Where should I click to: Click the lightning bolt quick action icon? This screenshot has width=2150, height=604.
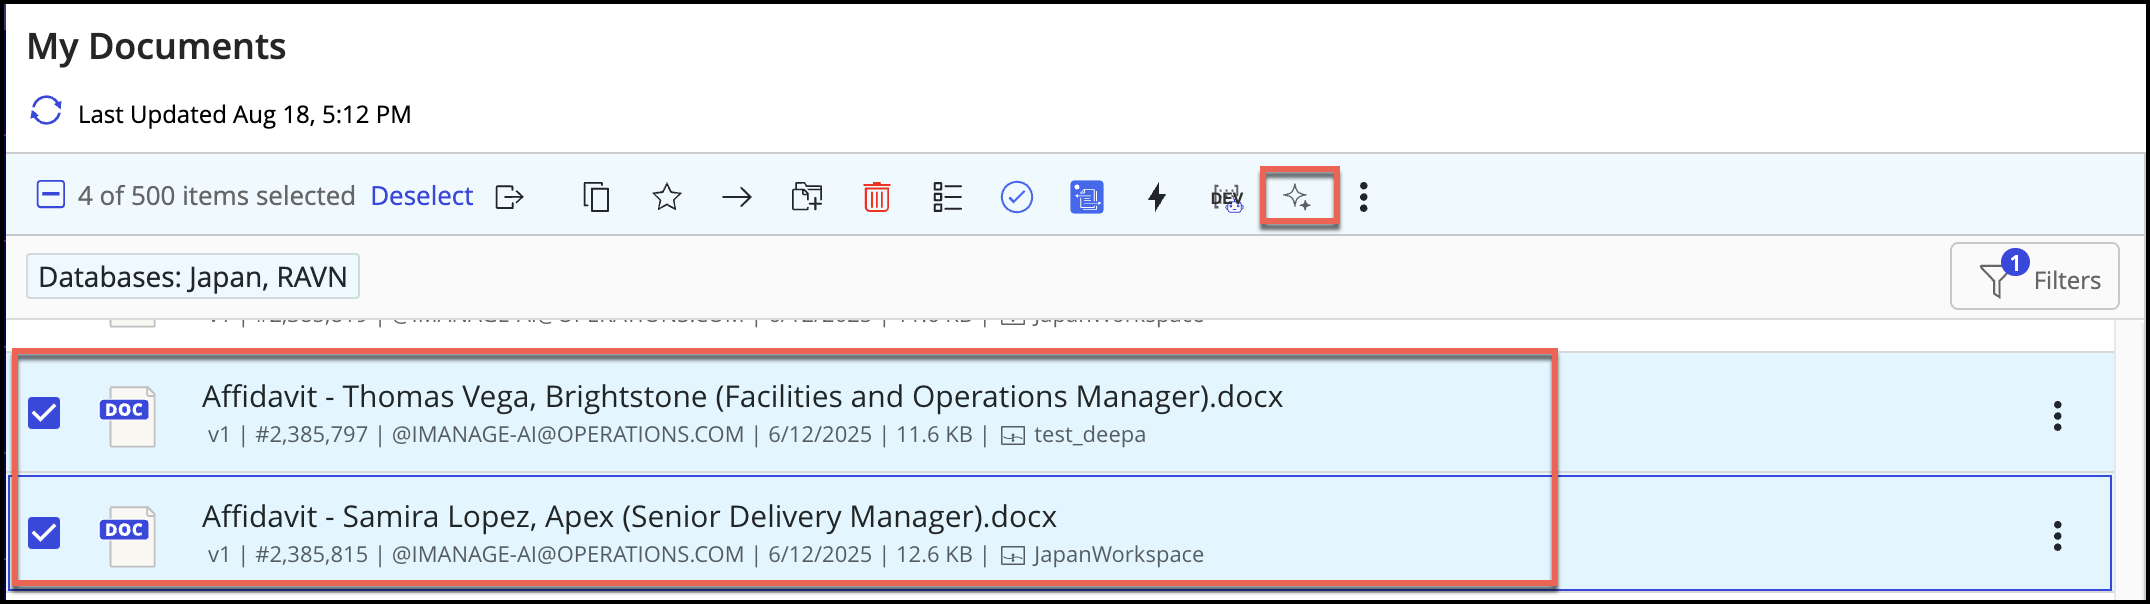coord(1157,197)
